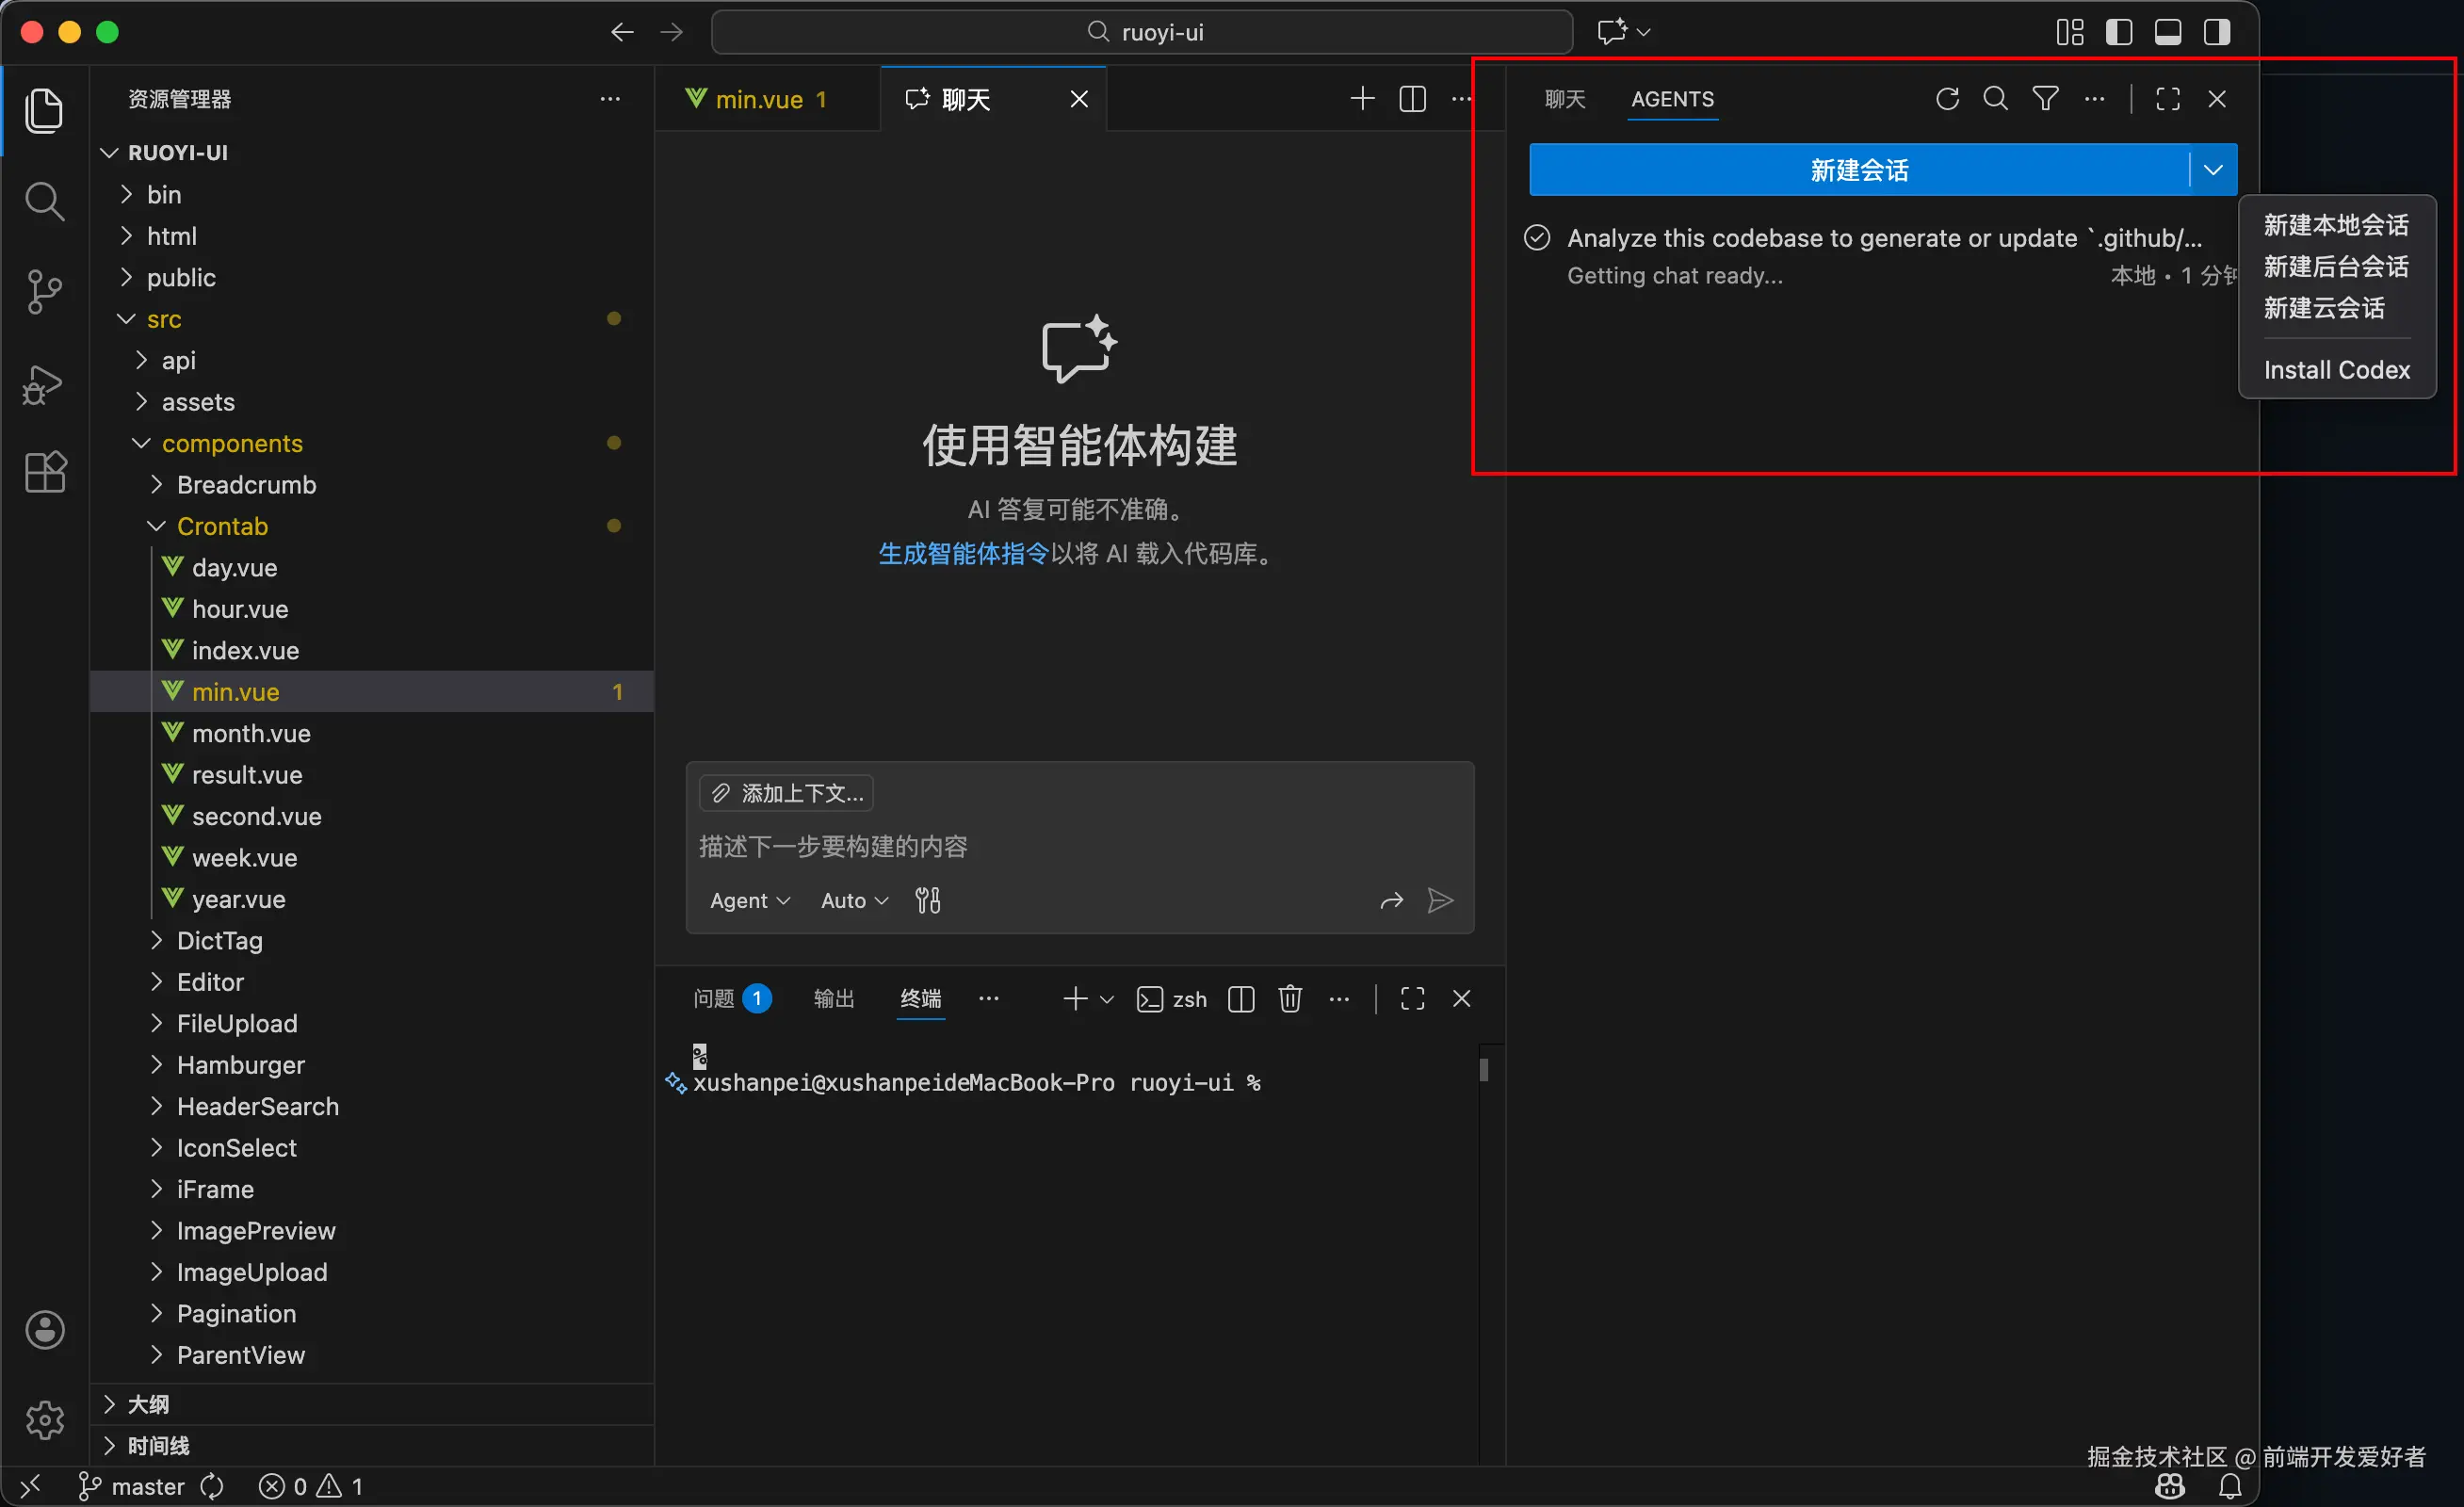The height and width of the screenshot is (1507, 2464).
Task: Open the Auto model picker dropdown
Action: pyautogui.click(x=853, y=901)
